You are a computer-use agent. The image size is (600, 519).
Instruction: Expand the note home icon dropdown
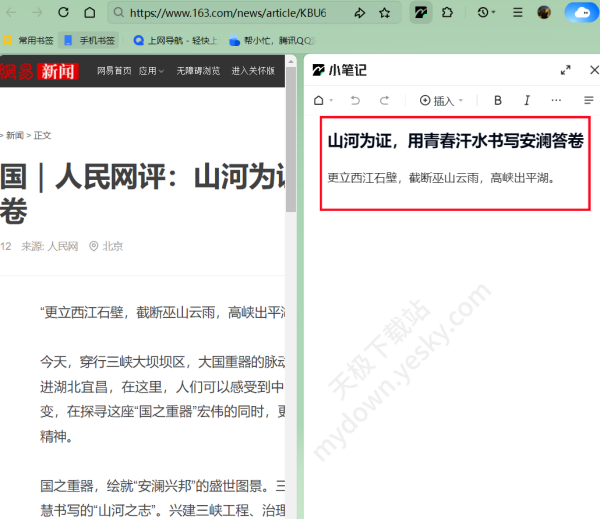tap(323, 100)
